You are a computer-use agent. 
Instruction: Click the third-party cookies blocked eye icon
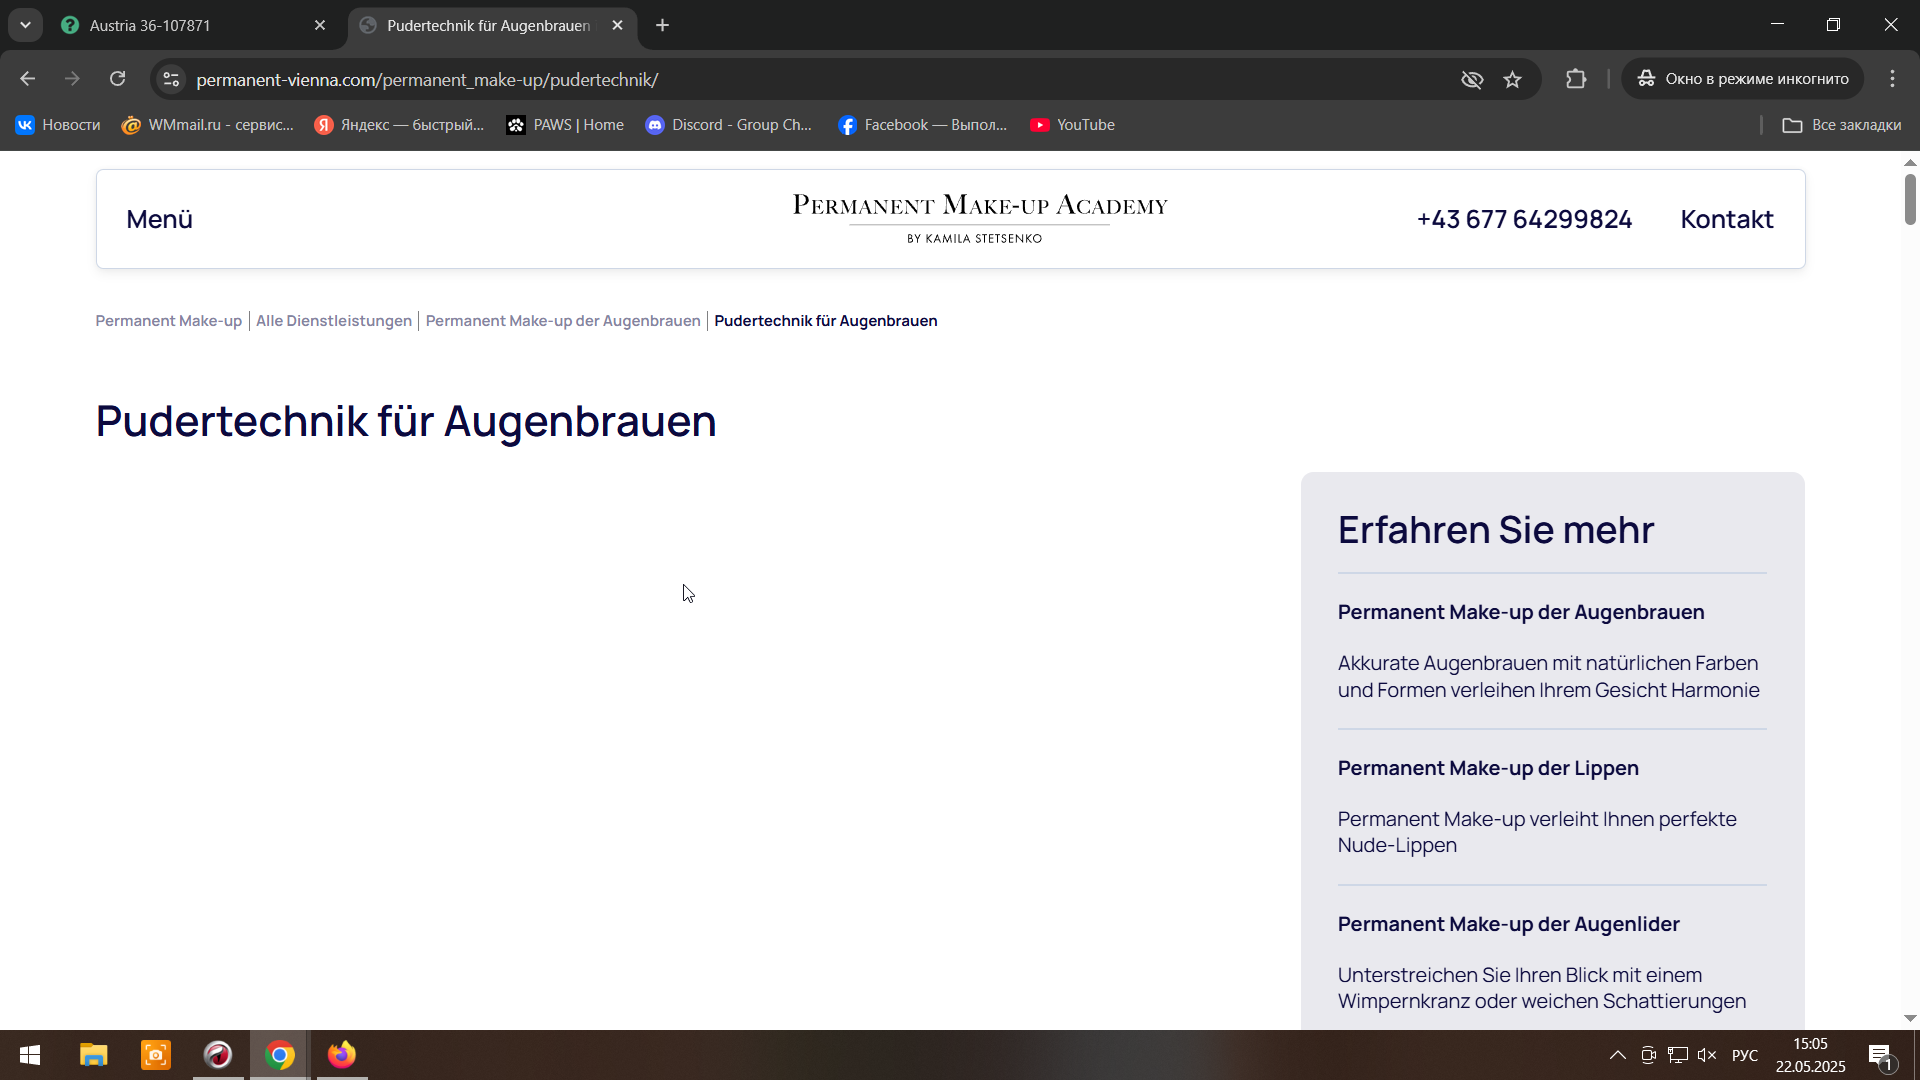click(1472, 79)
